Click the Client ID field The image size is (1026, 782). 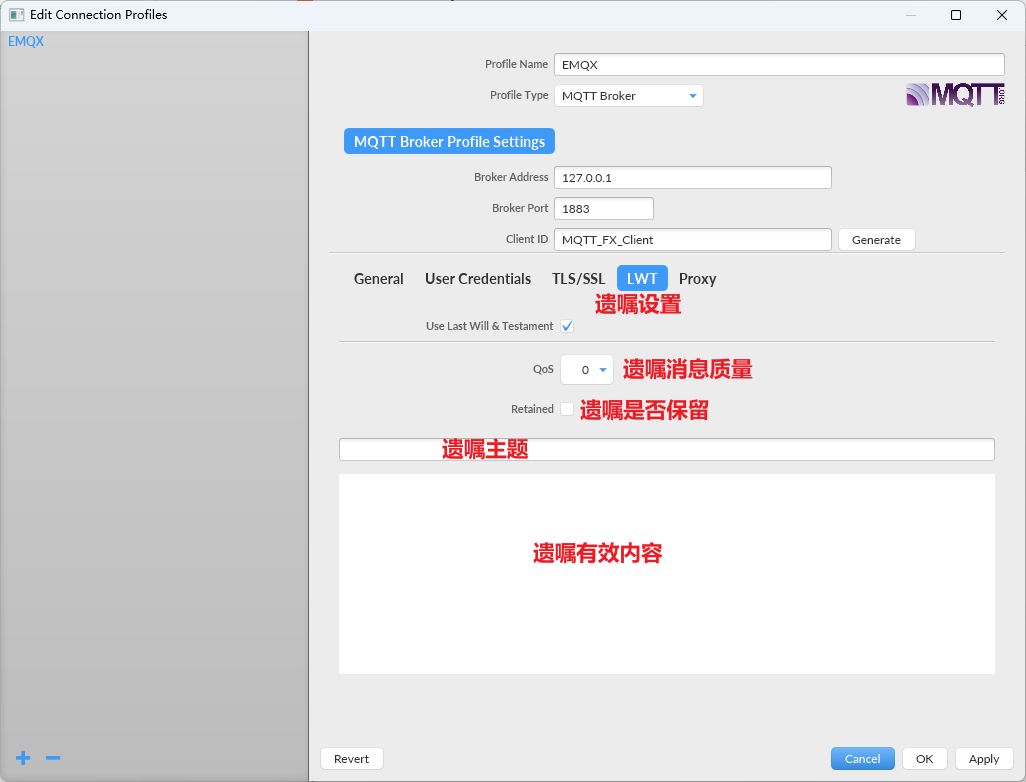[x=692, y=240]
